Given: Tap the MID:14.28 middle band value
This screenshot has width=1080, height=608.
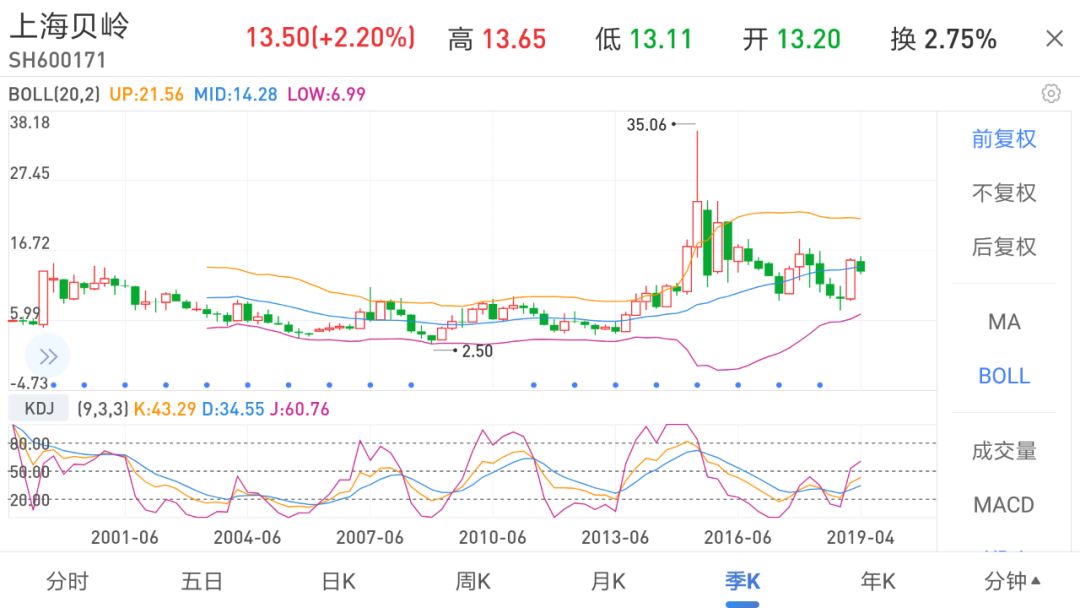Looking at the screenshot, I should coord(236,94).
